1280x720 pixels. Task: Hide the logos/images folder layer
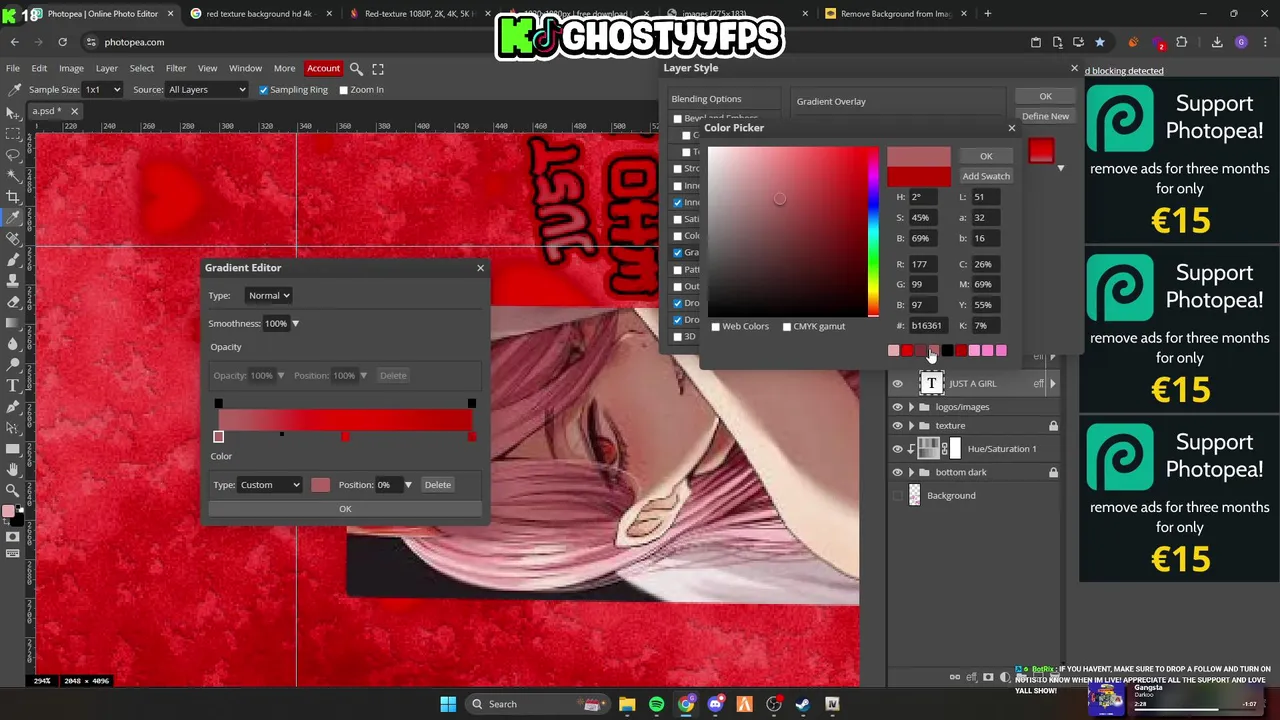pyautogui.click(x=897, y=407)
